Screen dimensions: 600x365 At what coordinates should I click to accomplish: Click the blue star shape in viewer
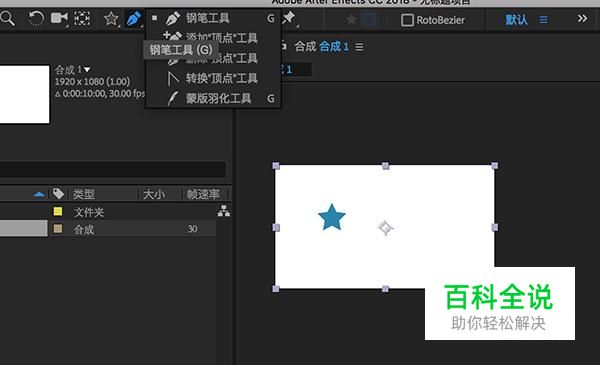[332, 217]
